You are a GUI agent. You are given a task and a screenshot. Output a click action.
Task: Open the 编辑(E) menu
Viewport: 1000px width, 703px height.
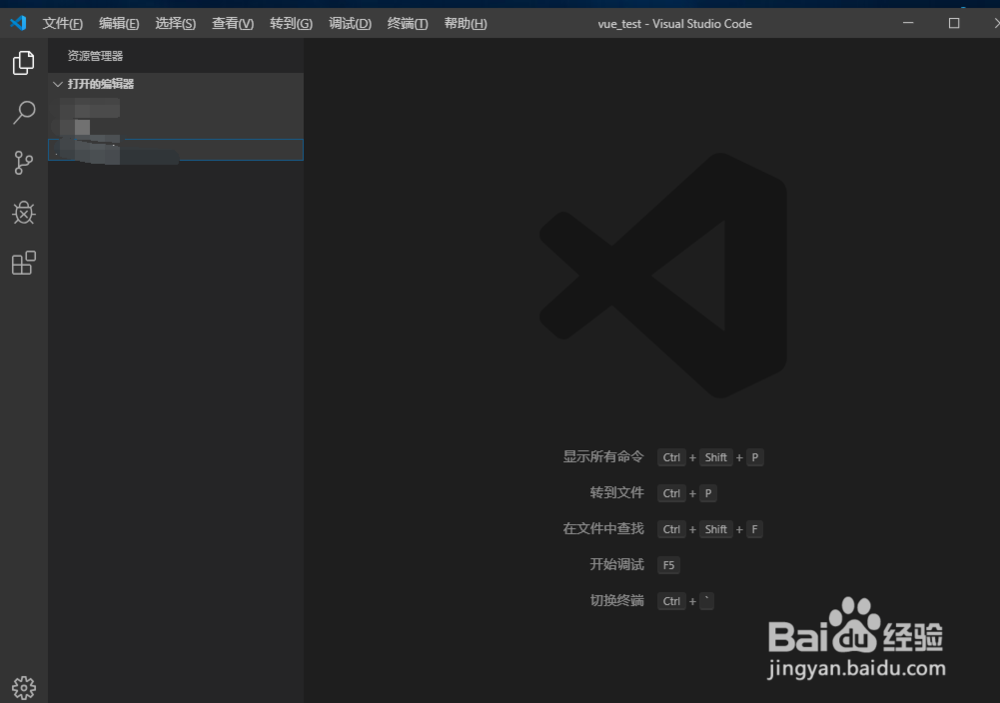tap(119, 24)
